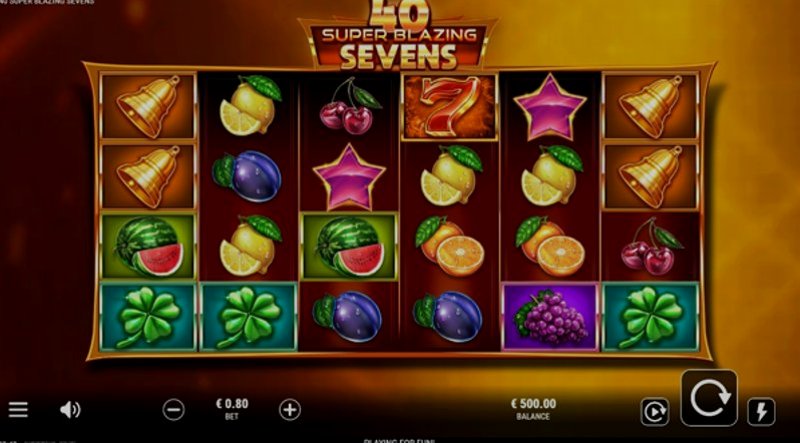Decrease the bet with minus button
Viewport: 800px width, 443px height.
coord(173,410)
